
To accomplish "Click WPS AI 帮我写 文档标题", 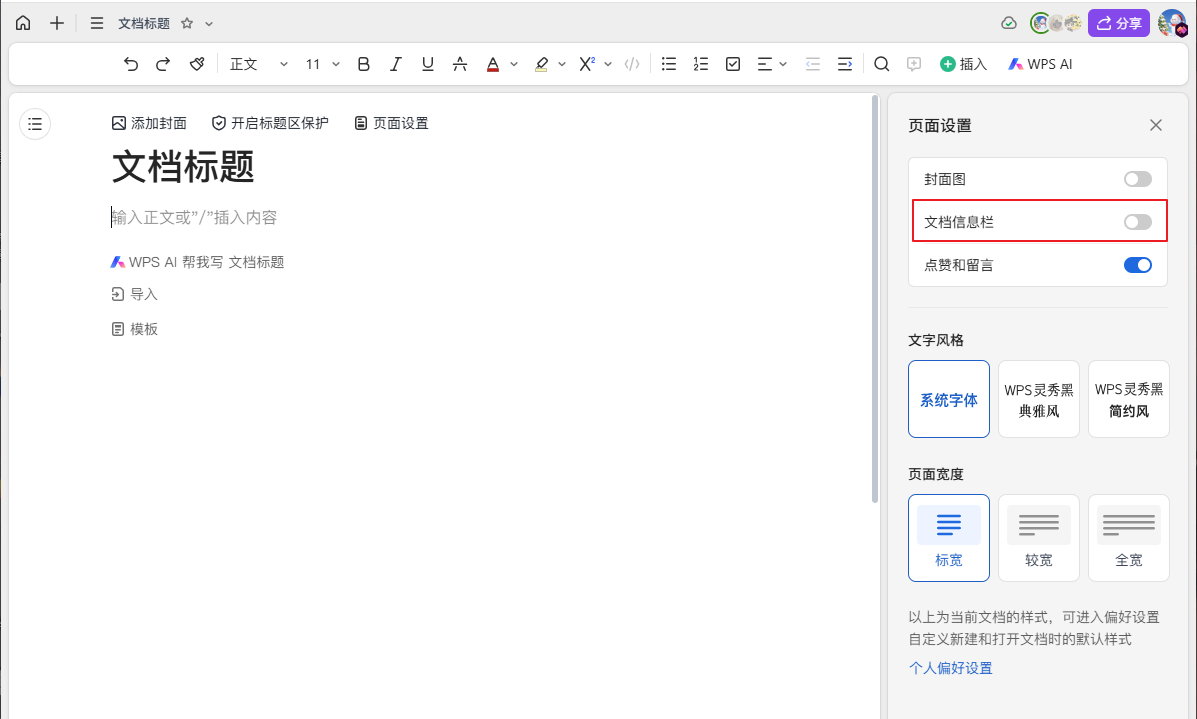I will [197, 262].
